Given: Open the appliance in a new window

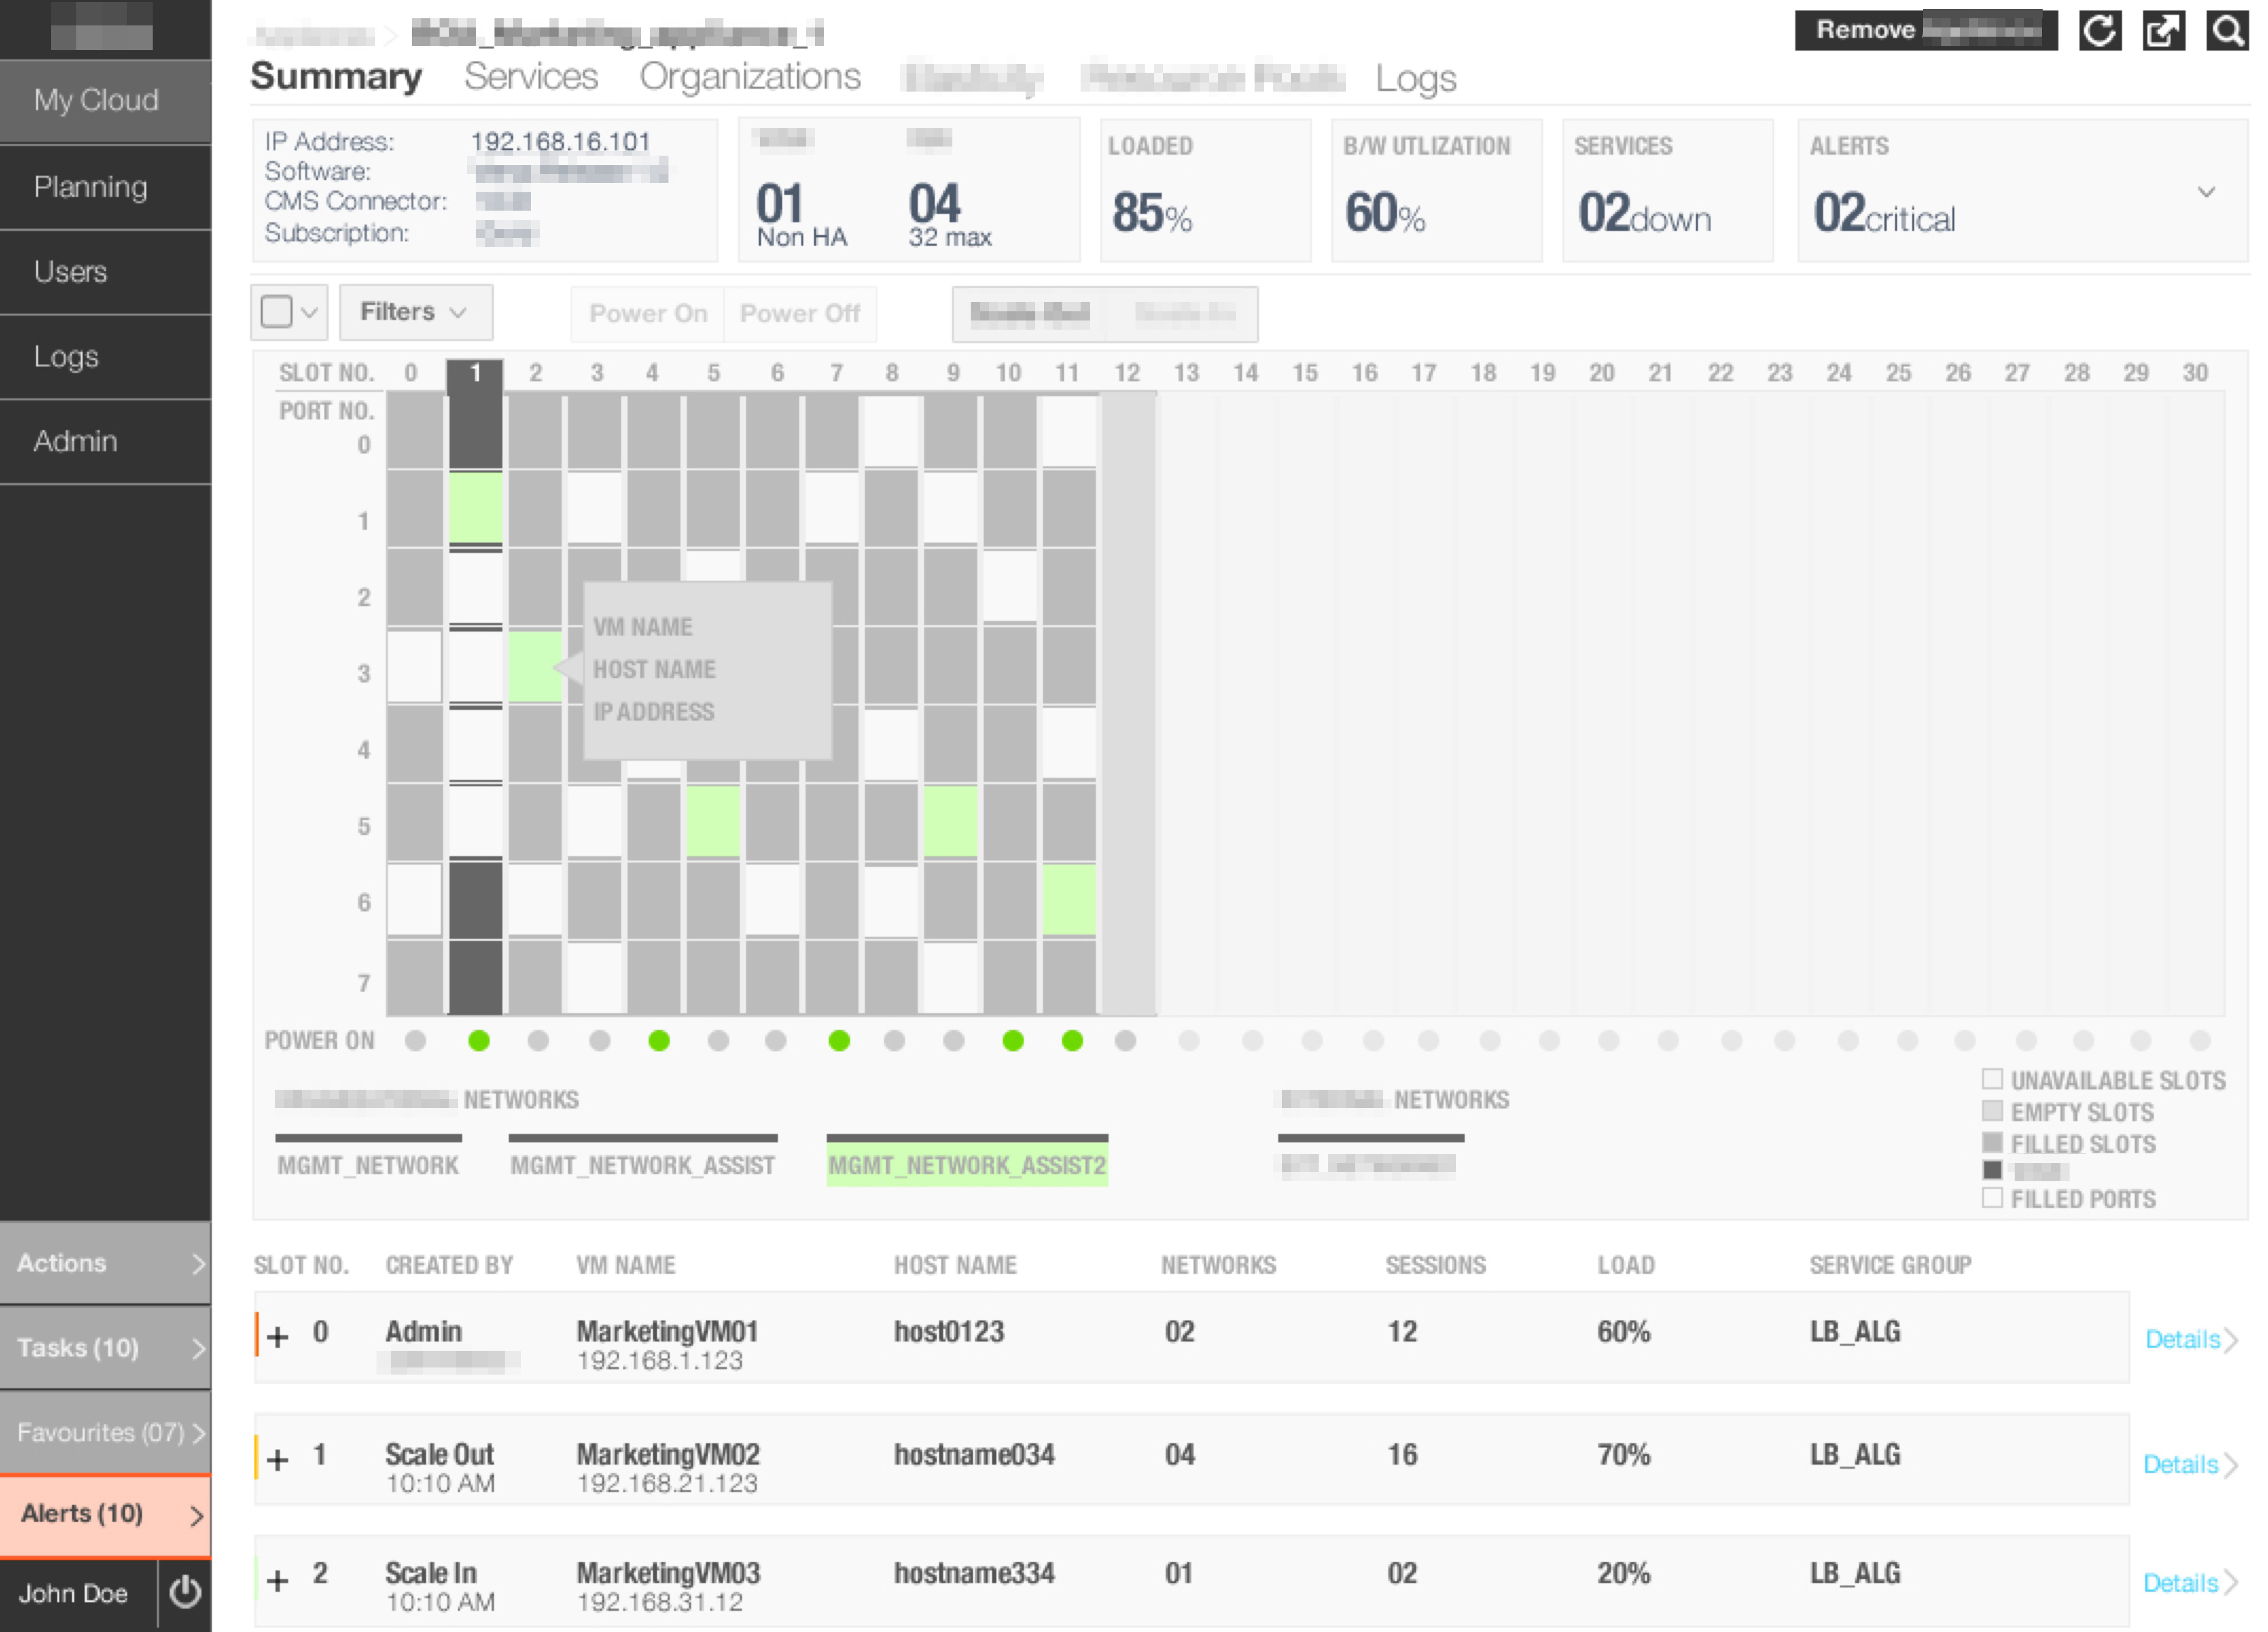Looking at the screenshot, I should click(2164, 30).
